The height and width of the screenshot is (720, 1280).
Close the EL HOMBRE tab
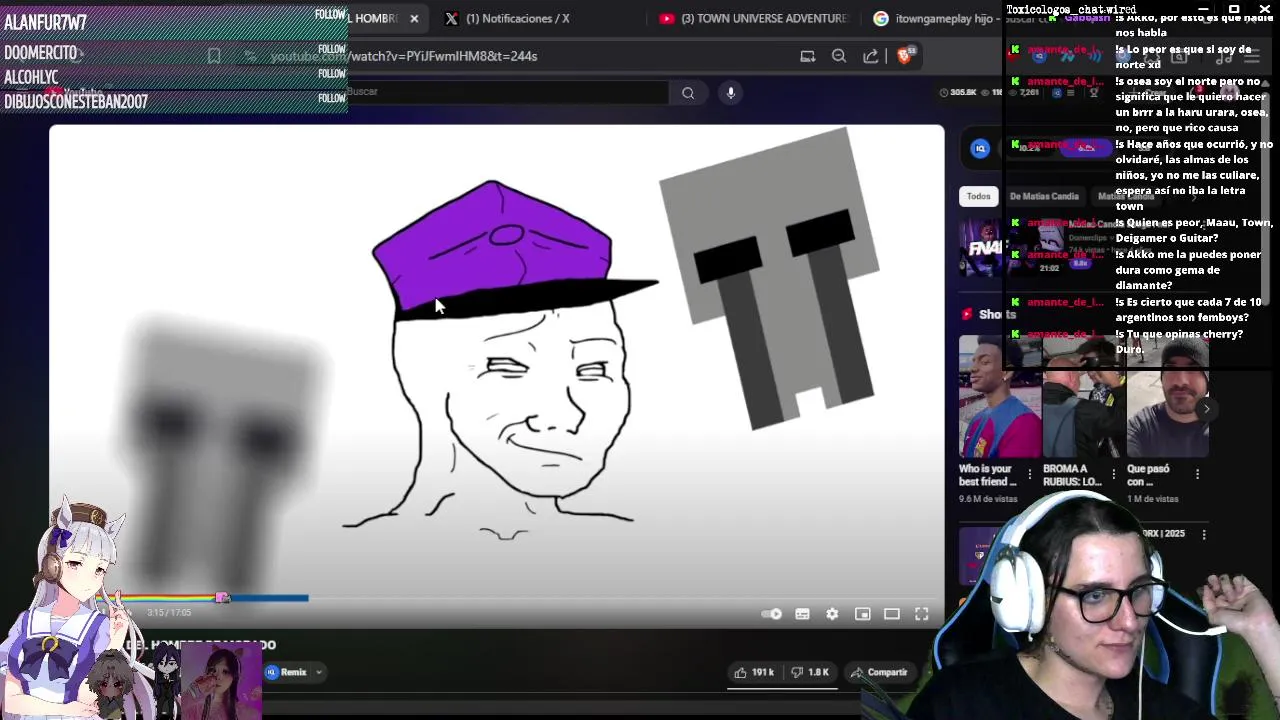[414, 18]
